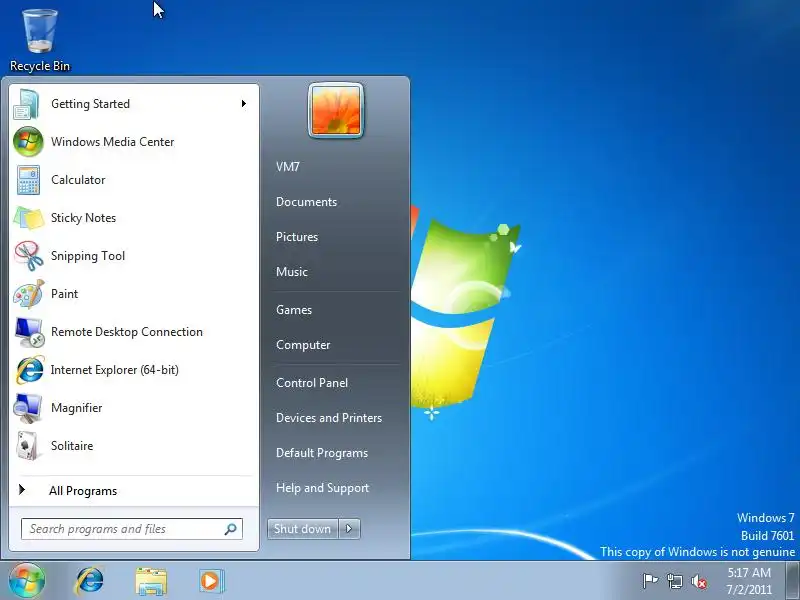Select the Solitaire label text
This screenshot has height=600, width=800.
pos(72,446)
